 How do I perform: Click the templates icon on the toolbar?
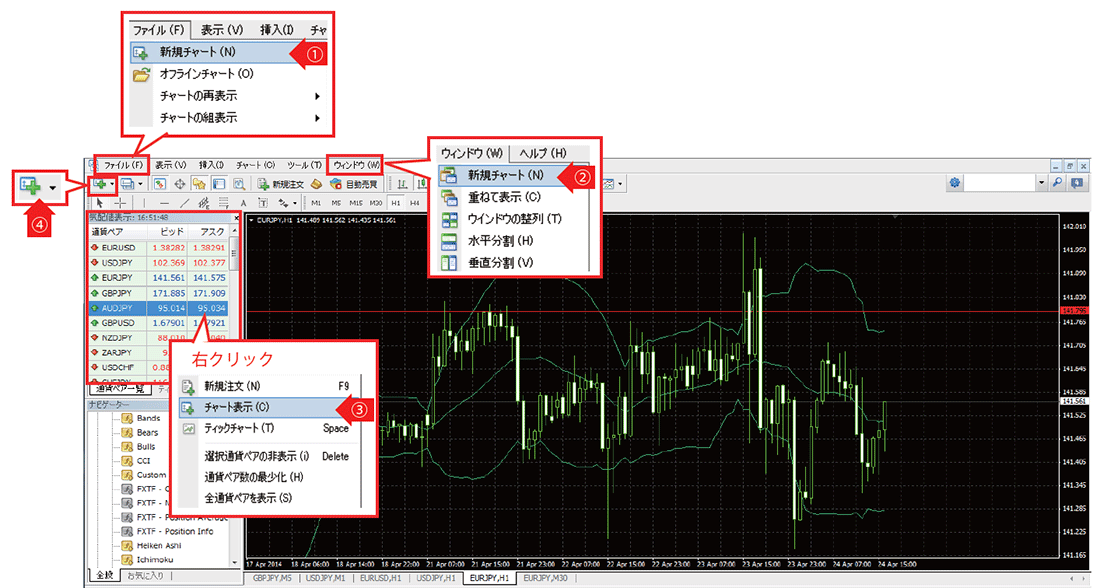coord(608,184)
